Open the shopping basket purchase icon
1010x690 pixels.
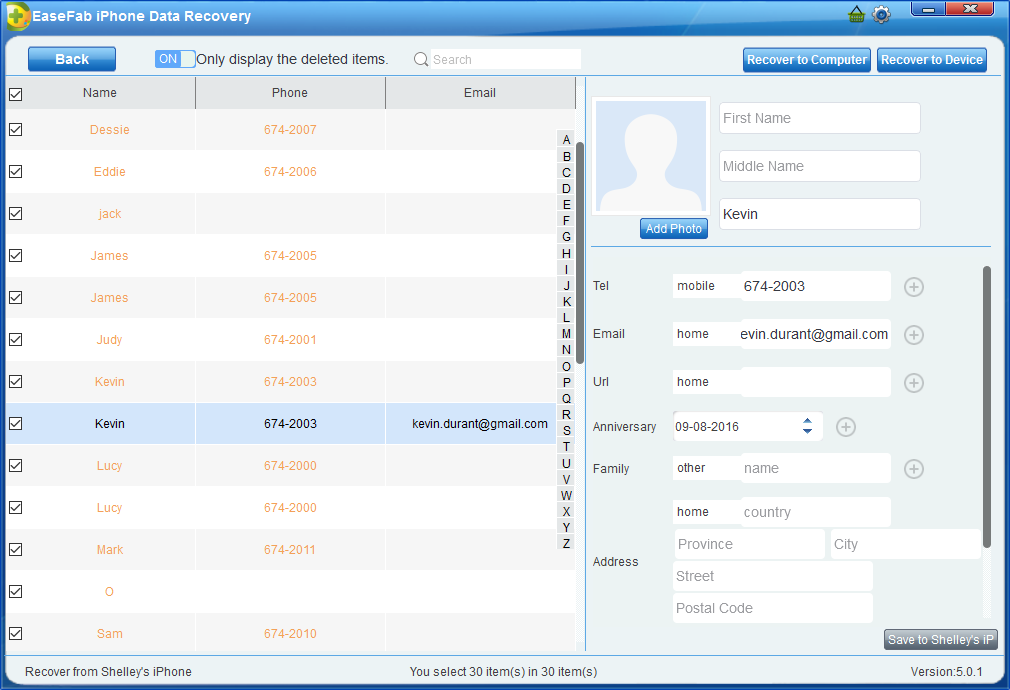[856, 14]
